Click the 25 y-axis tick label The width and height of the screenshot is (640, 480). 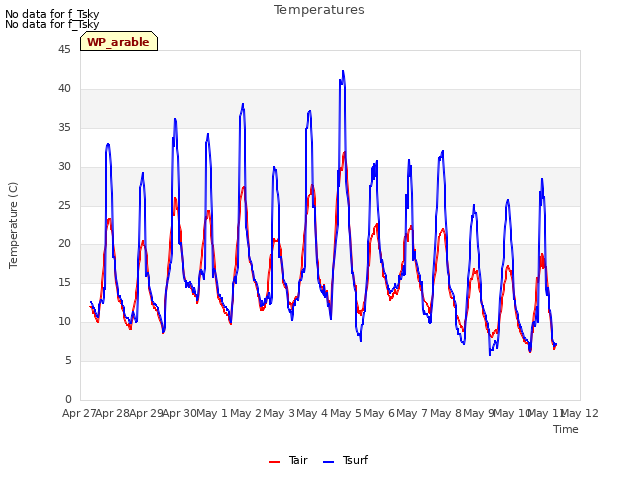click(64, 205)
